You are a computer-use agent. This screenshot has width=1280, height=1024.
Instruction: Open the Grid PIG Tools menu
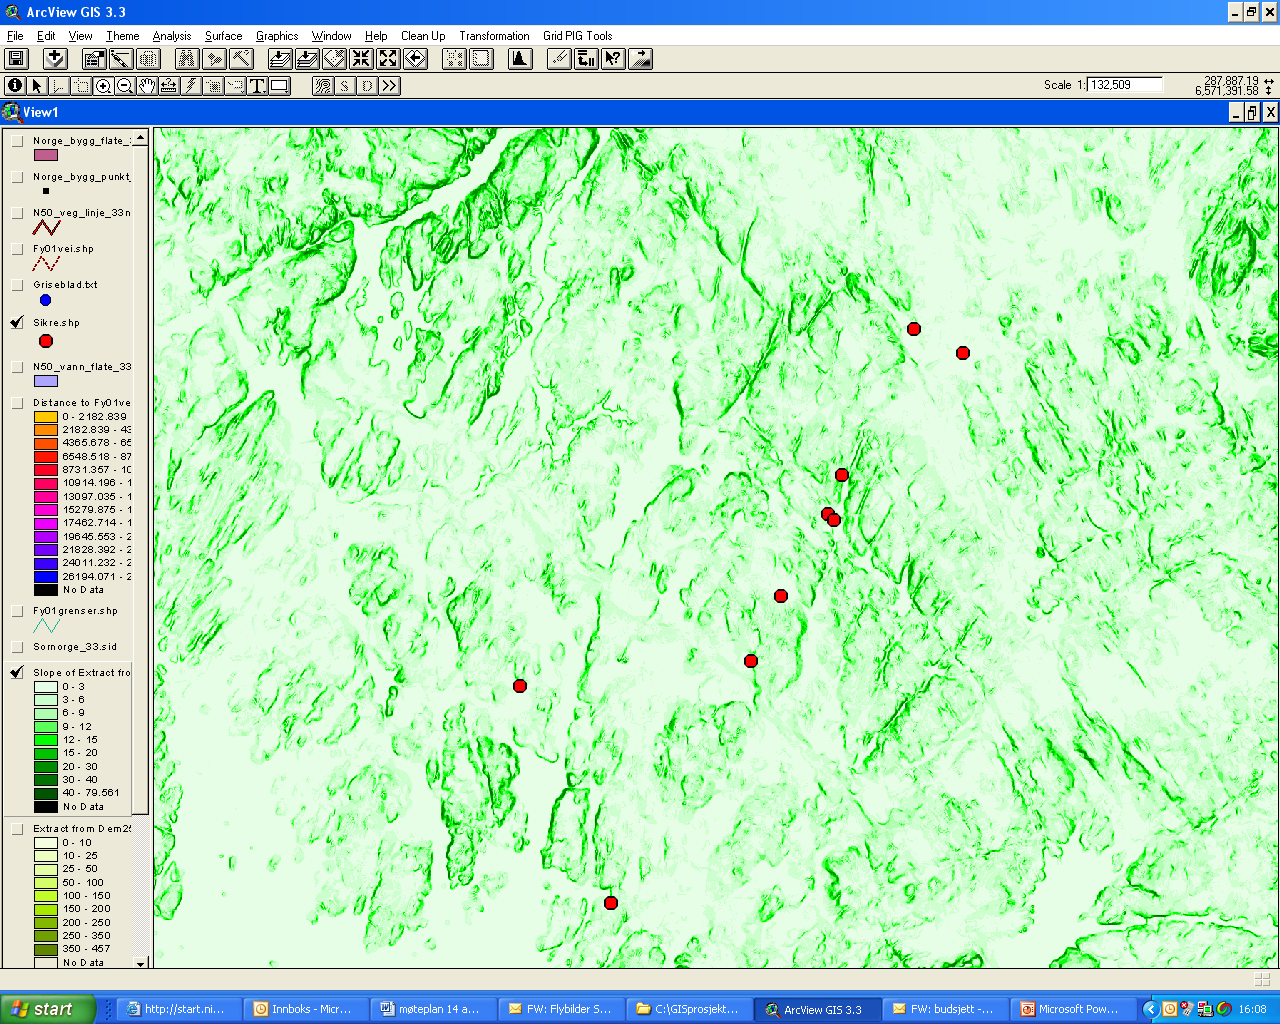coord(578,36)
